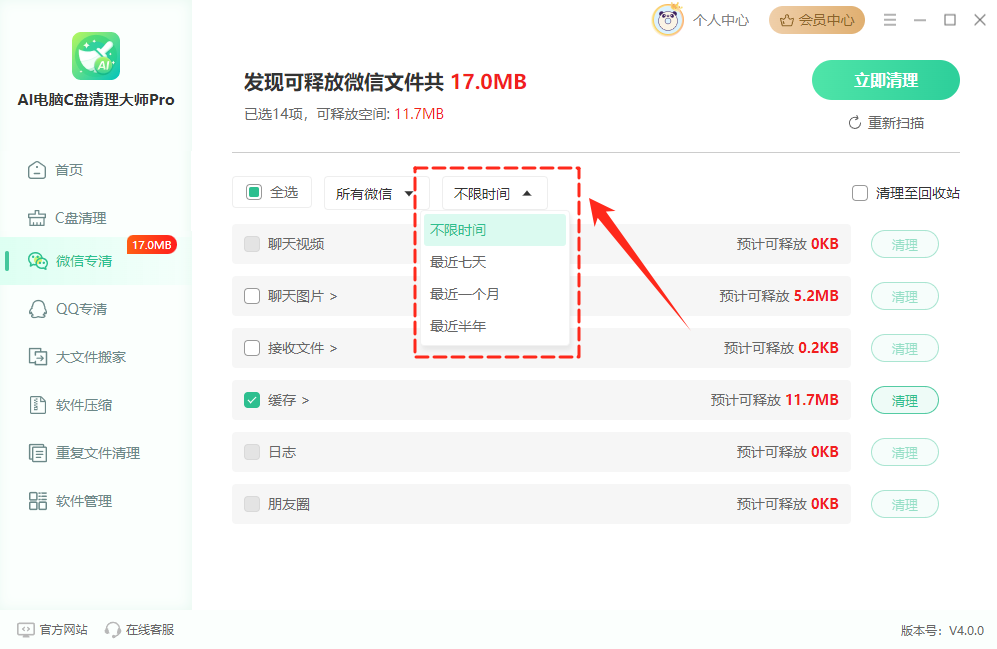The height and width of the screenshot is (649, 997).
Task: Click the panda user avatar
Action: tap(668, 20)
